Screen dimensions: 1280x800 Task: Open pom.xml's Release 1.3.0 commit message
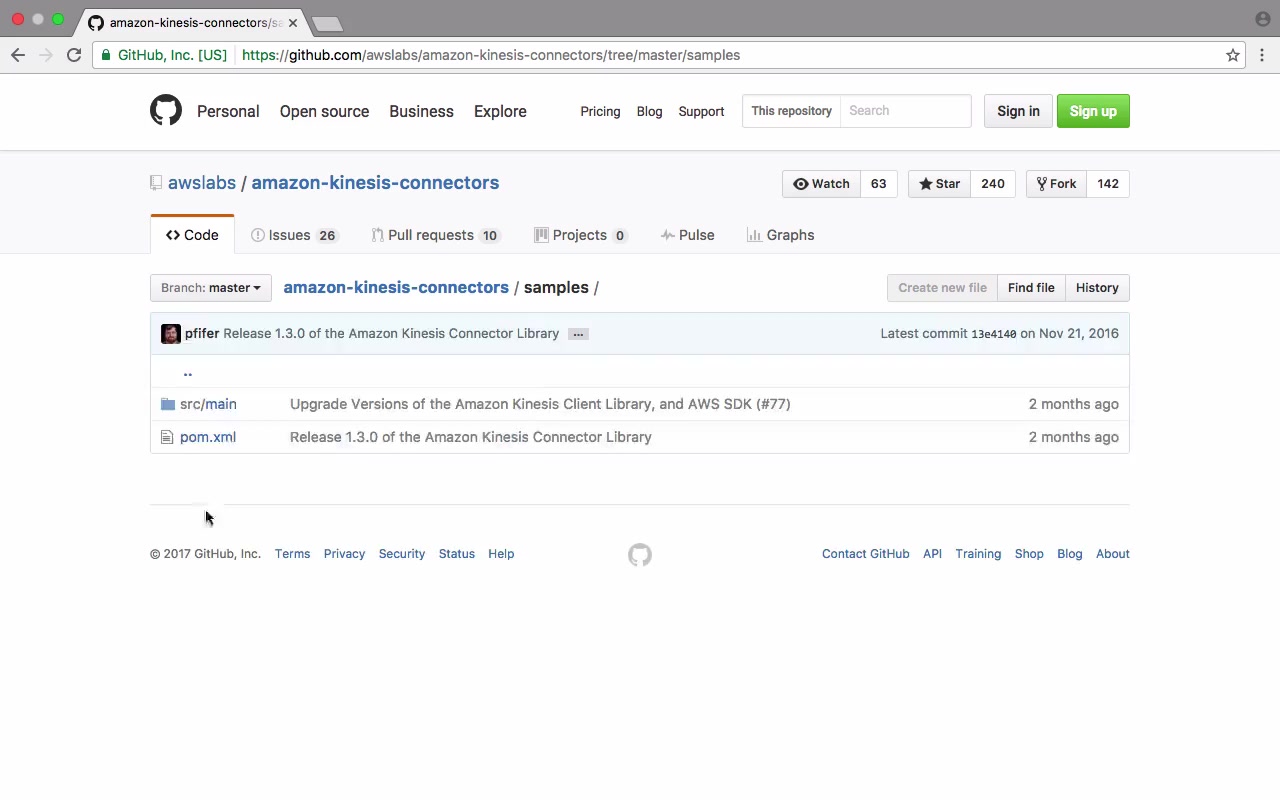coord(471,437)
